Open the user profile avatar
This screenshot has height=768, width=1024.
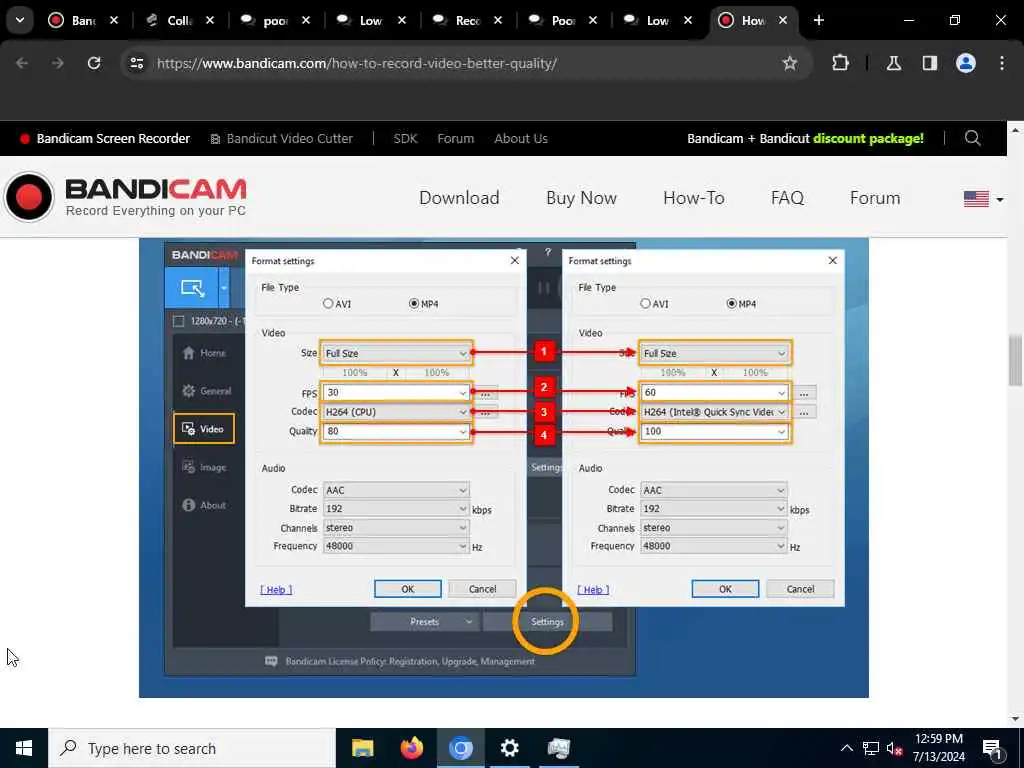966,63
